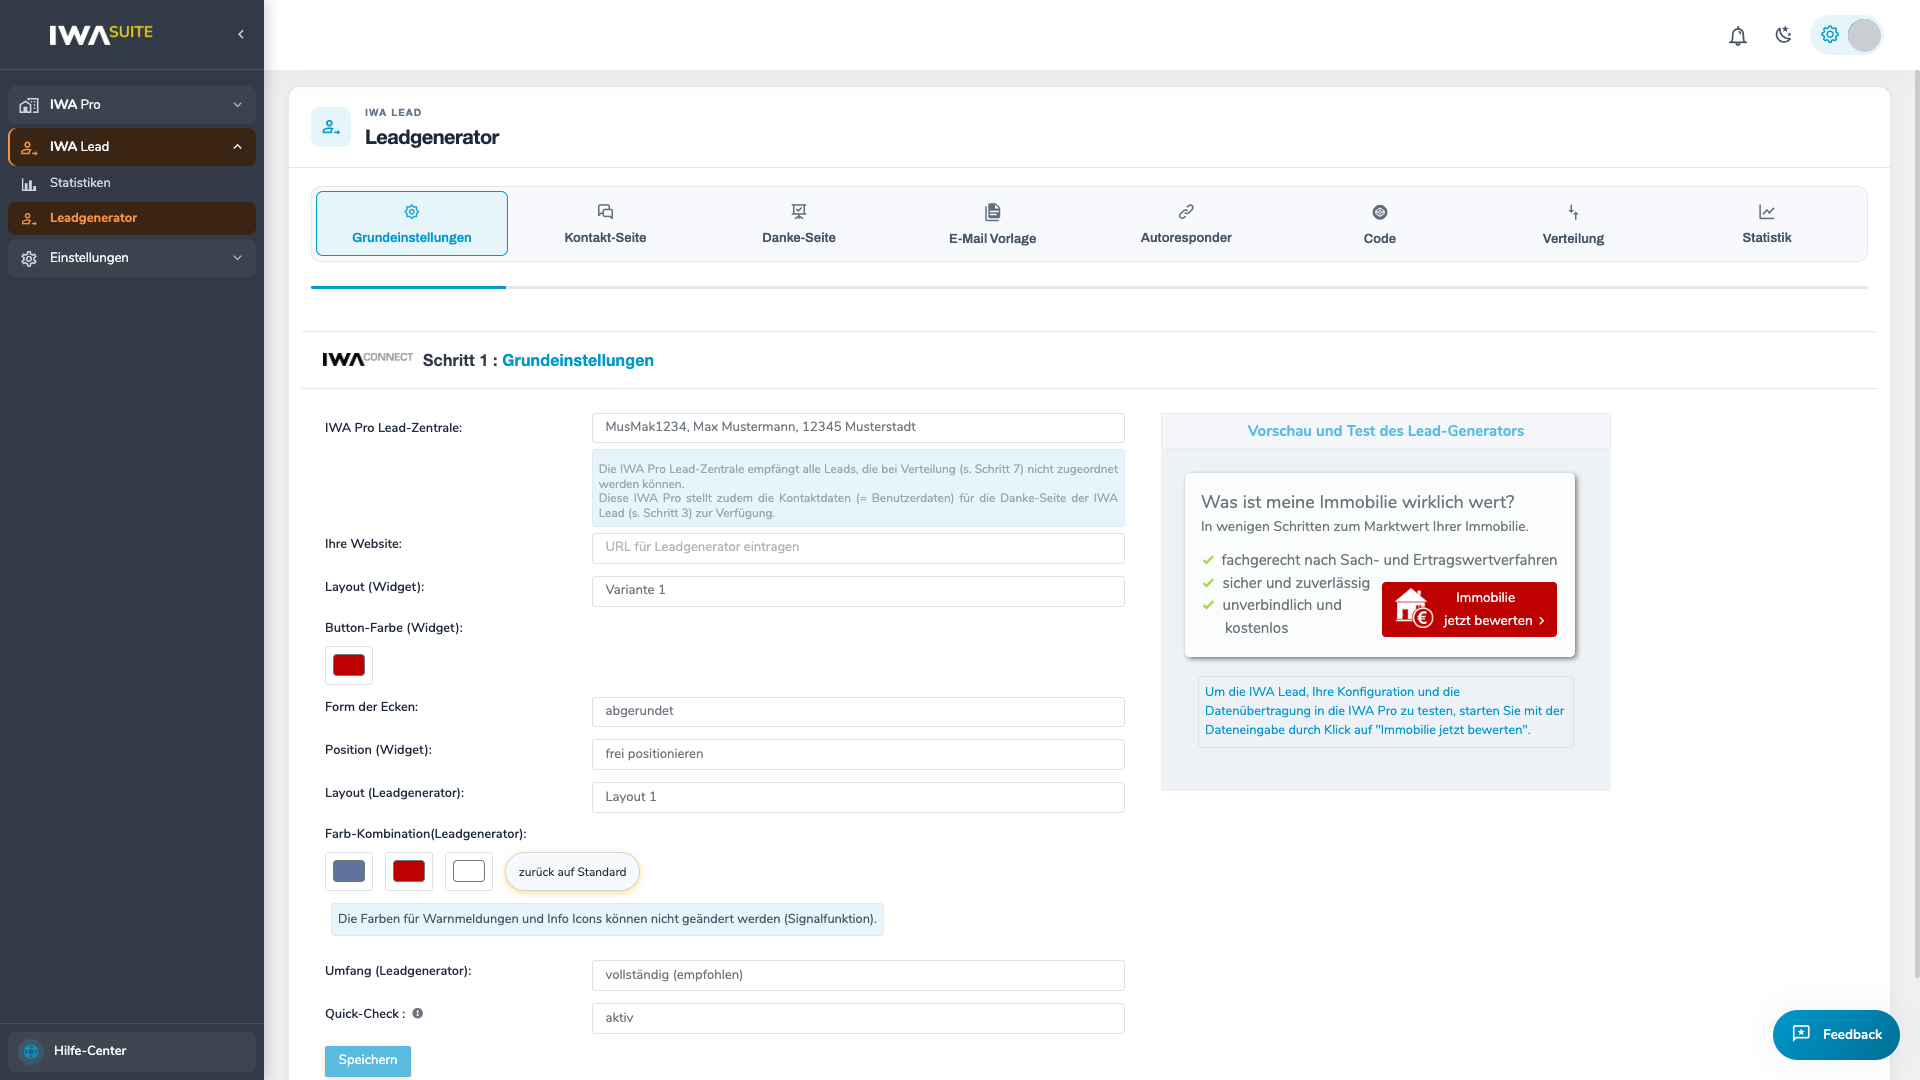Click the Leadgenerator page title
Screen dimensions: 1920x1080
(x=432, y=138)
